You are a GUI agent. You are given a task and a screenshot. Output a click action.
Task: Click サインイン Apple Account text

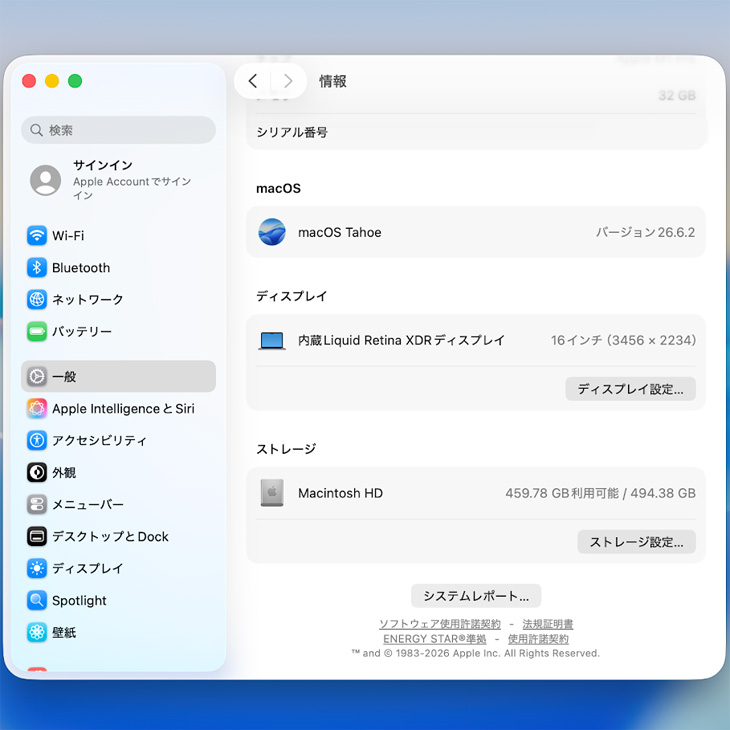(x=132, y=180)
